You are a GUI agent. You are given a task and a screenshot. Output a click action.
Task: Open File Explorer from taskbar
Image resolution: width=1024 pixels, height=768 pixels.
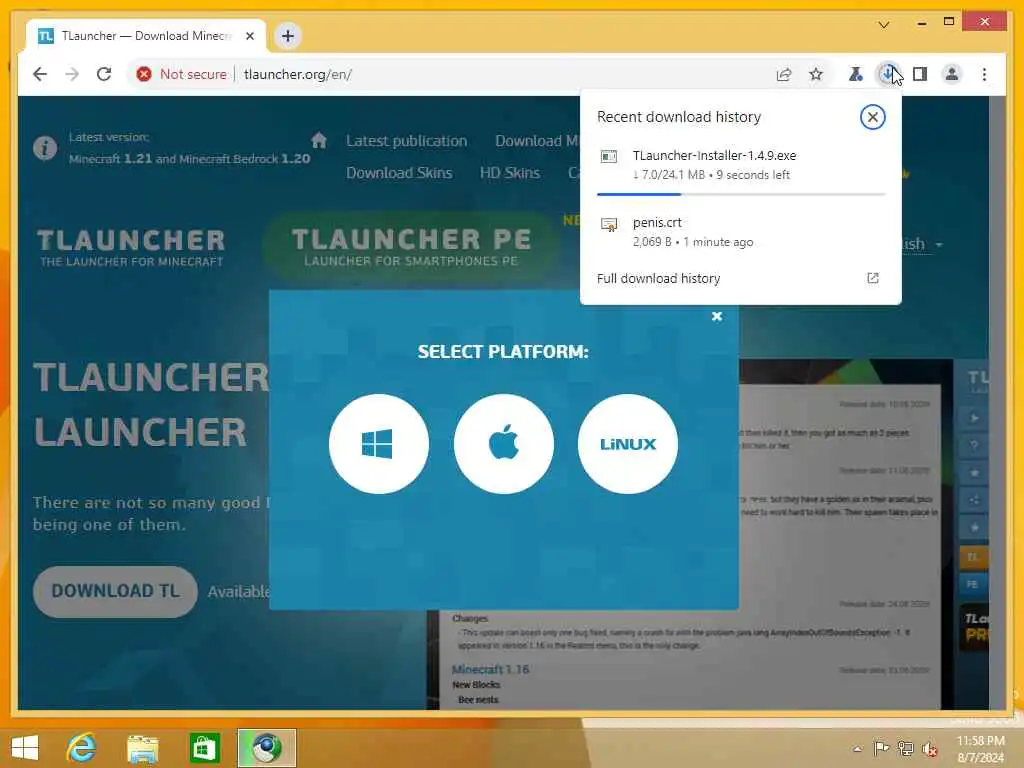click(142, 748)
